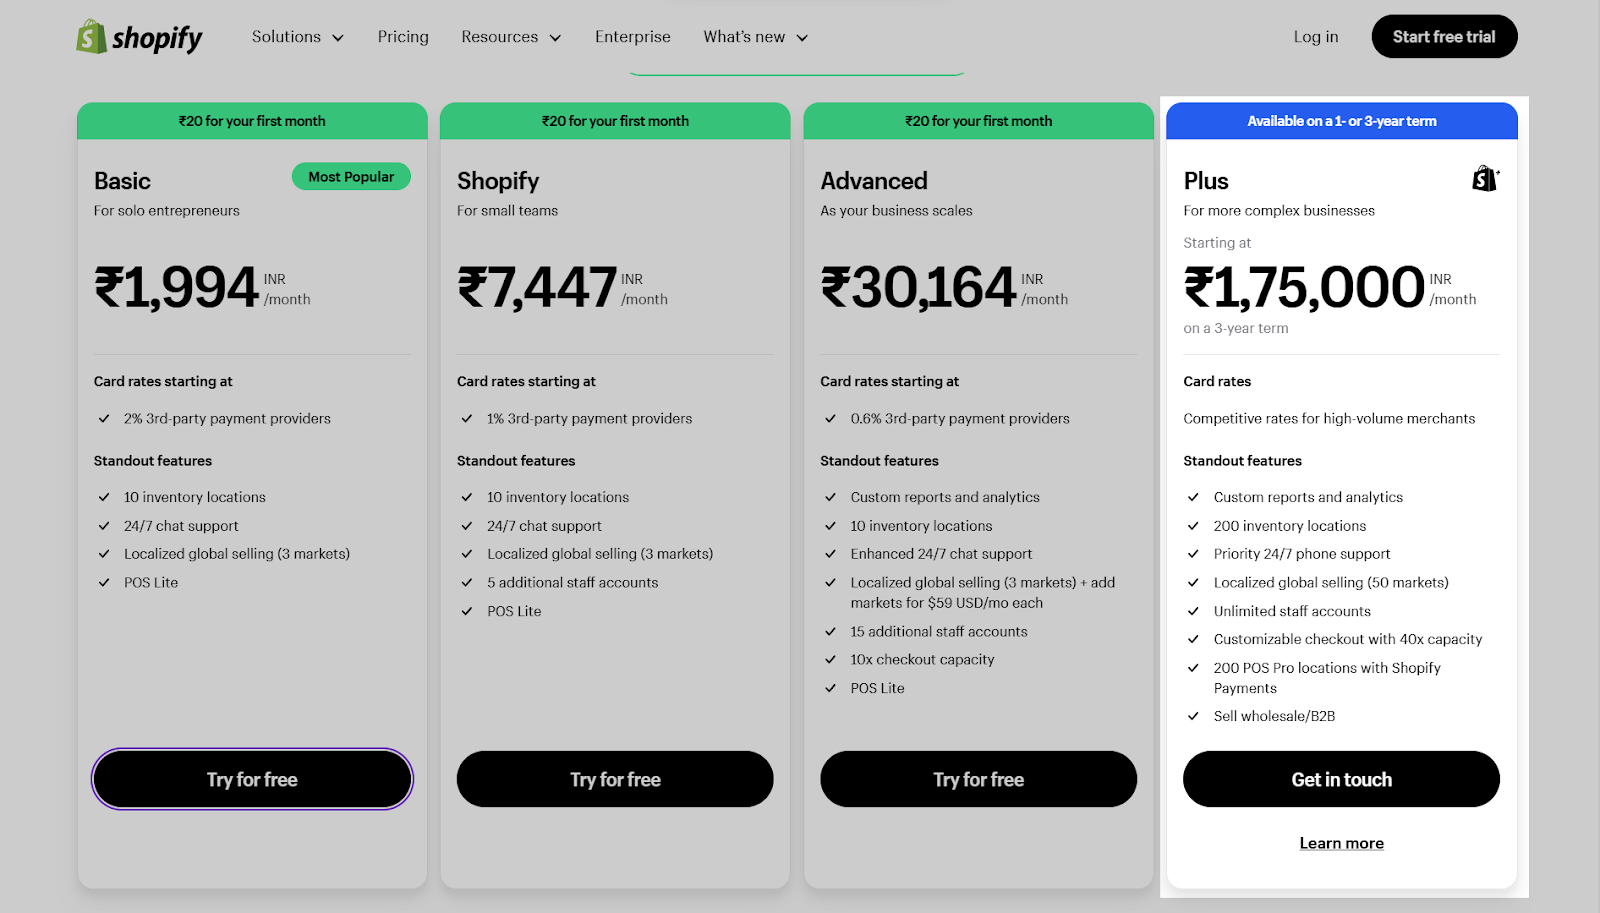Viewport: 1600px width, 913px height.
Task: Click Learn more under the Plus plan
Action: 1341,842
